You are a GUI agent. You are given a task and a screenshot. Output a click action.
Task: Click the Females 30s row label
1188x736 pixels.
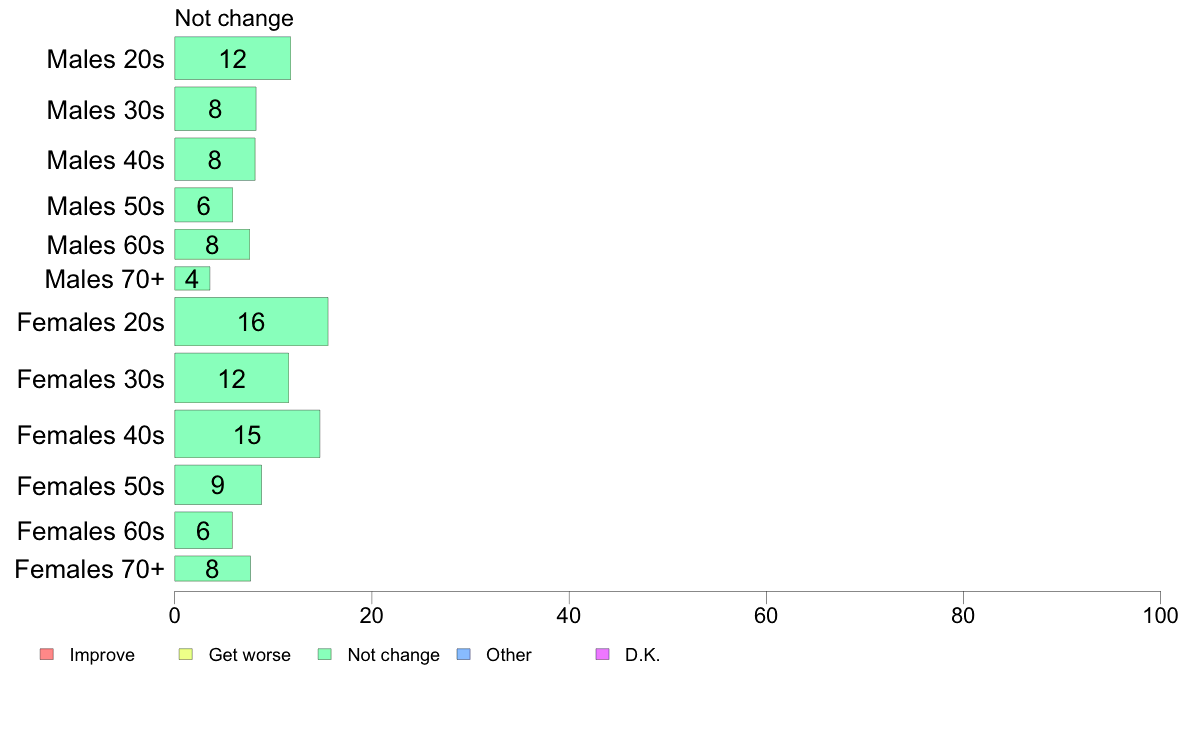pos(90,379)
